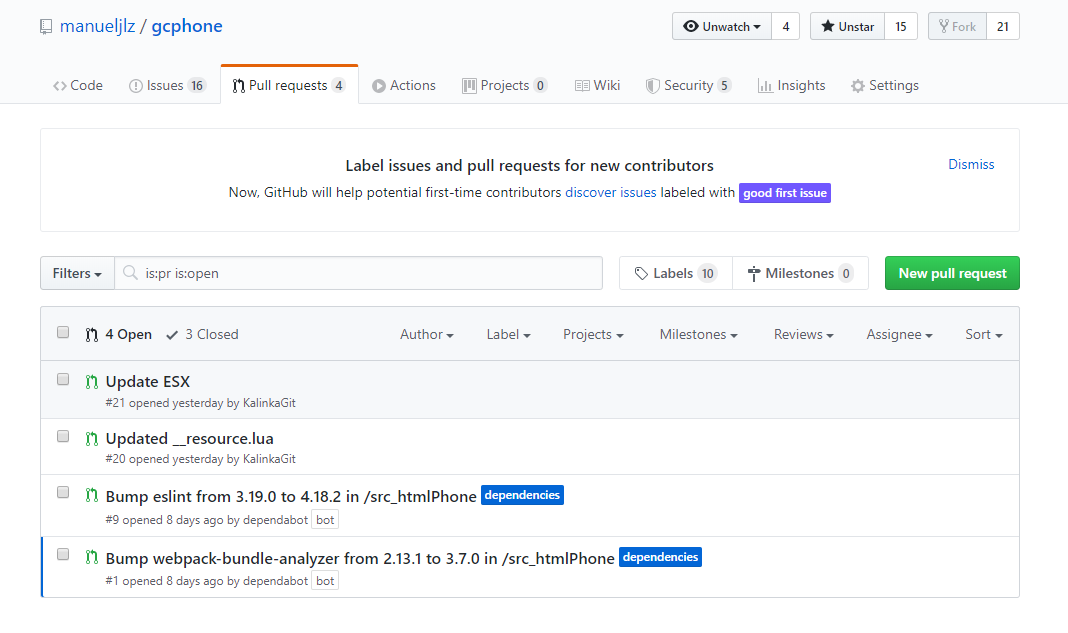Click the checkmark icon beside 3 Closed
1068x633 pixels.
point(172,335)
